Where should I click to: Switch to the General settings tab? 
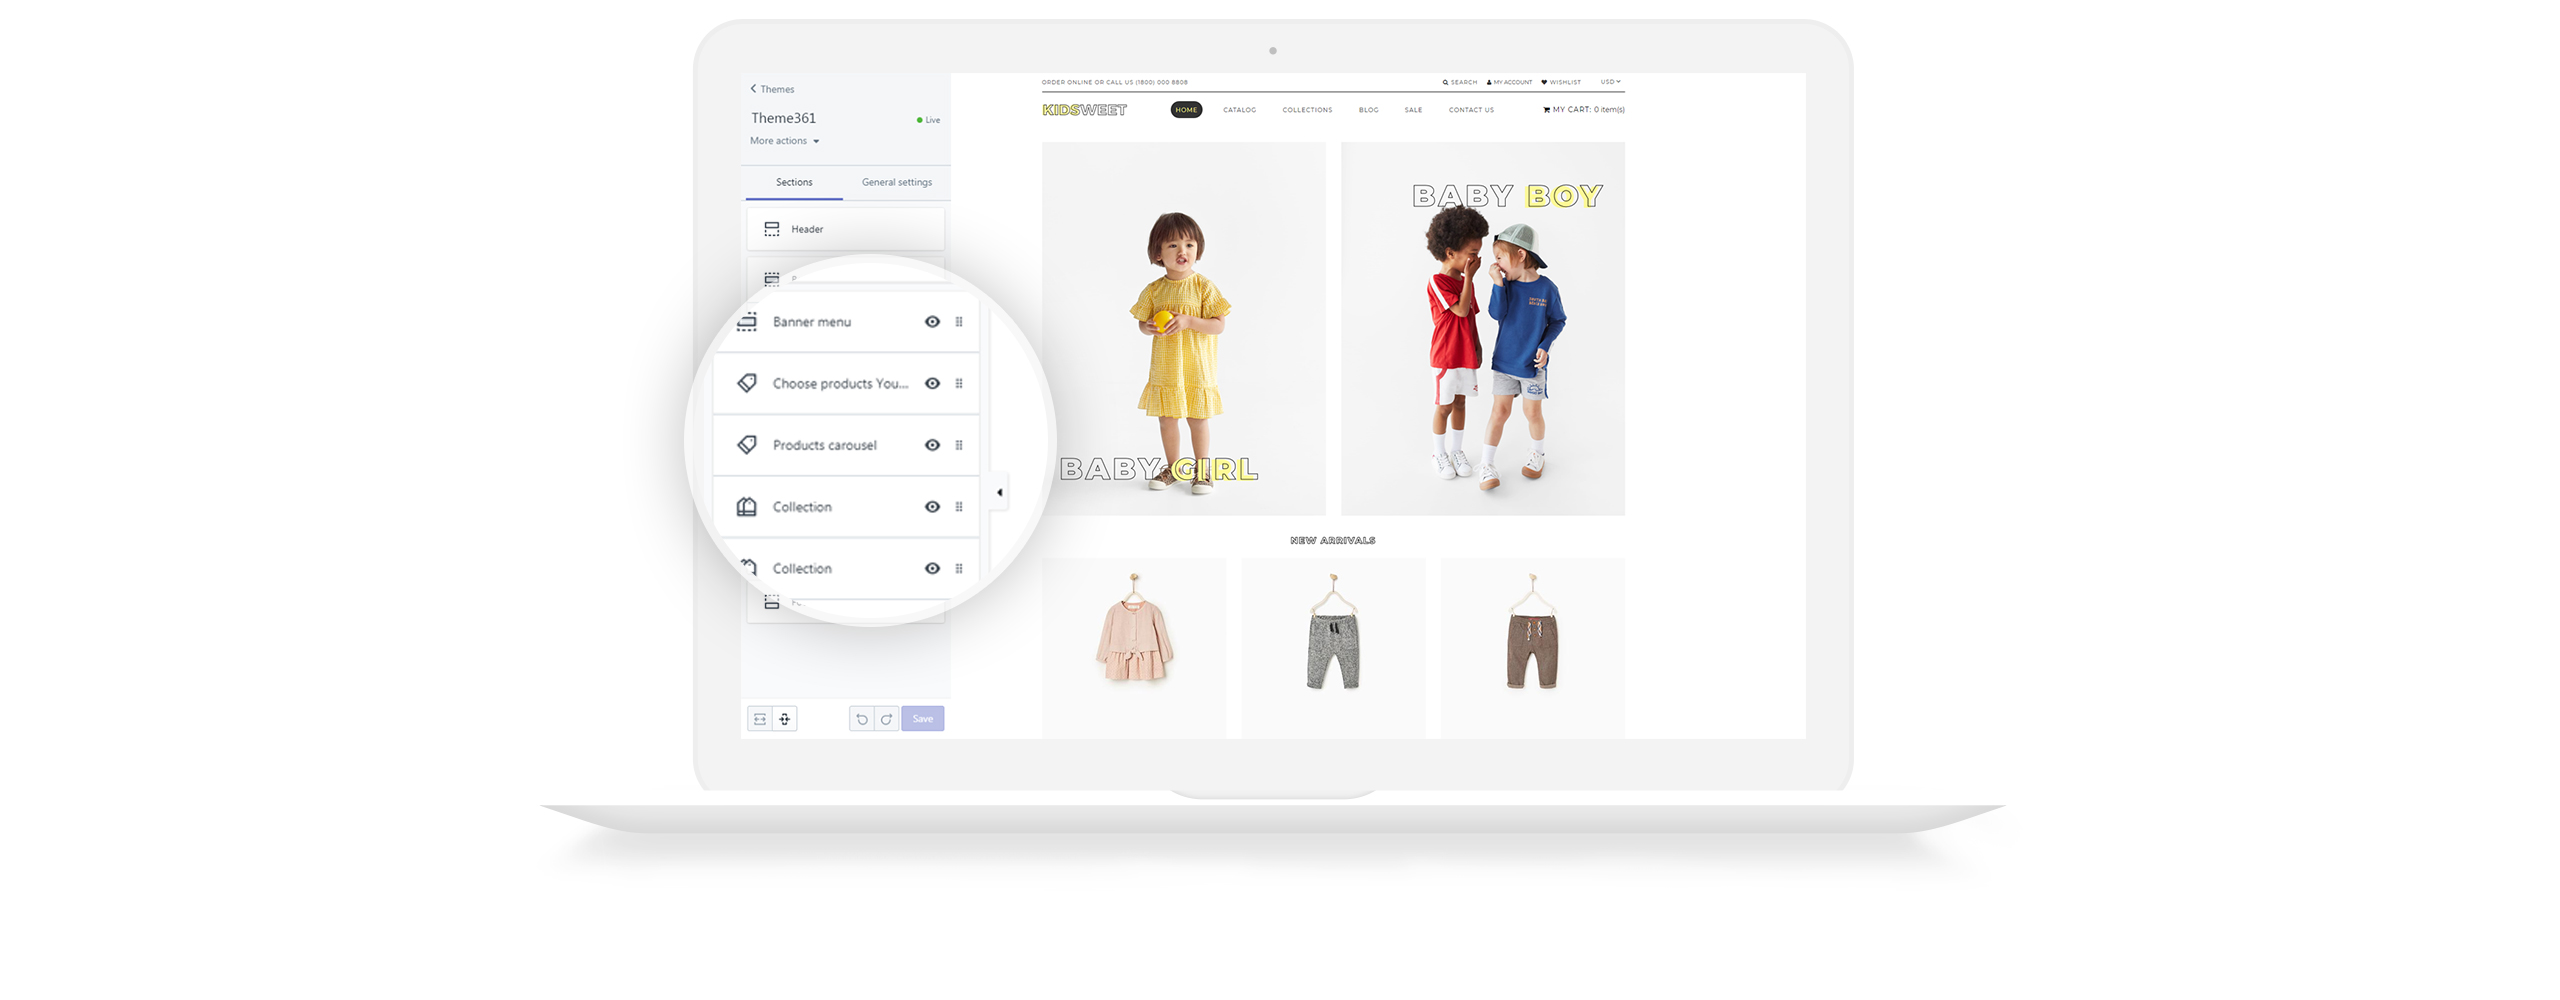(897, 182)
